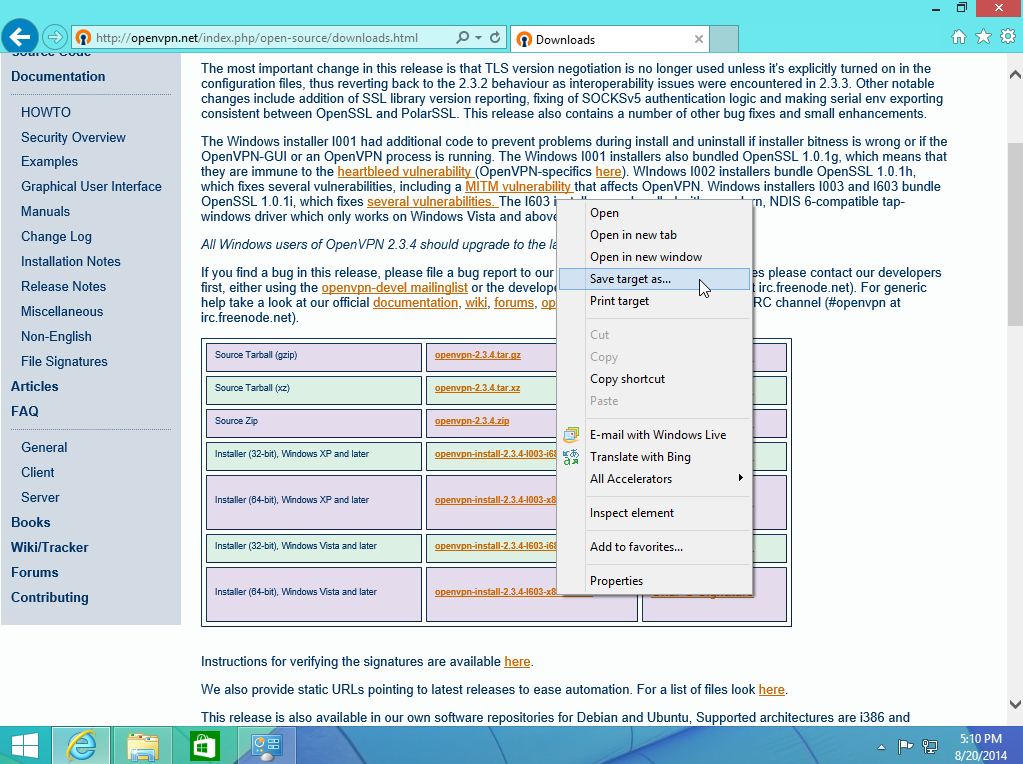Image resolution: width=1023 pixels, height=764 pixels.
Task: Click the forward navigation arrow
Action: point(55,37)
